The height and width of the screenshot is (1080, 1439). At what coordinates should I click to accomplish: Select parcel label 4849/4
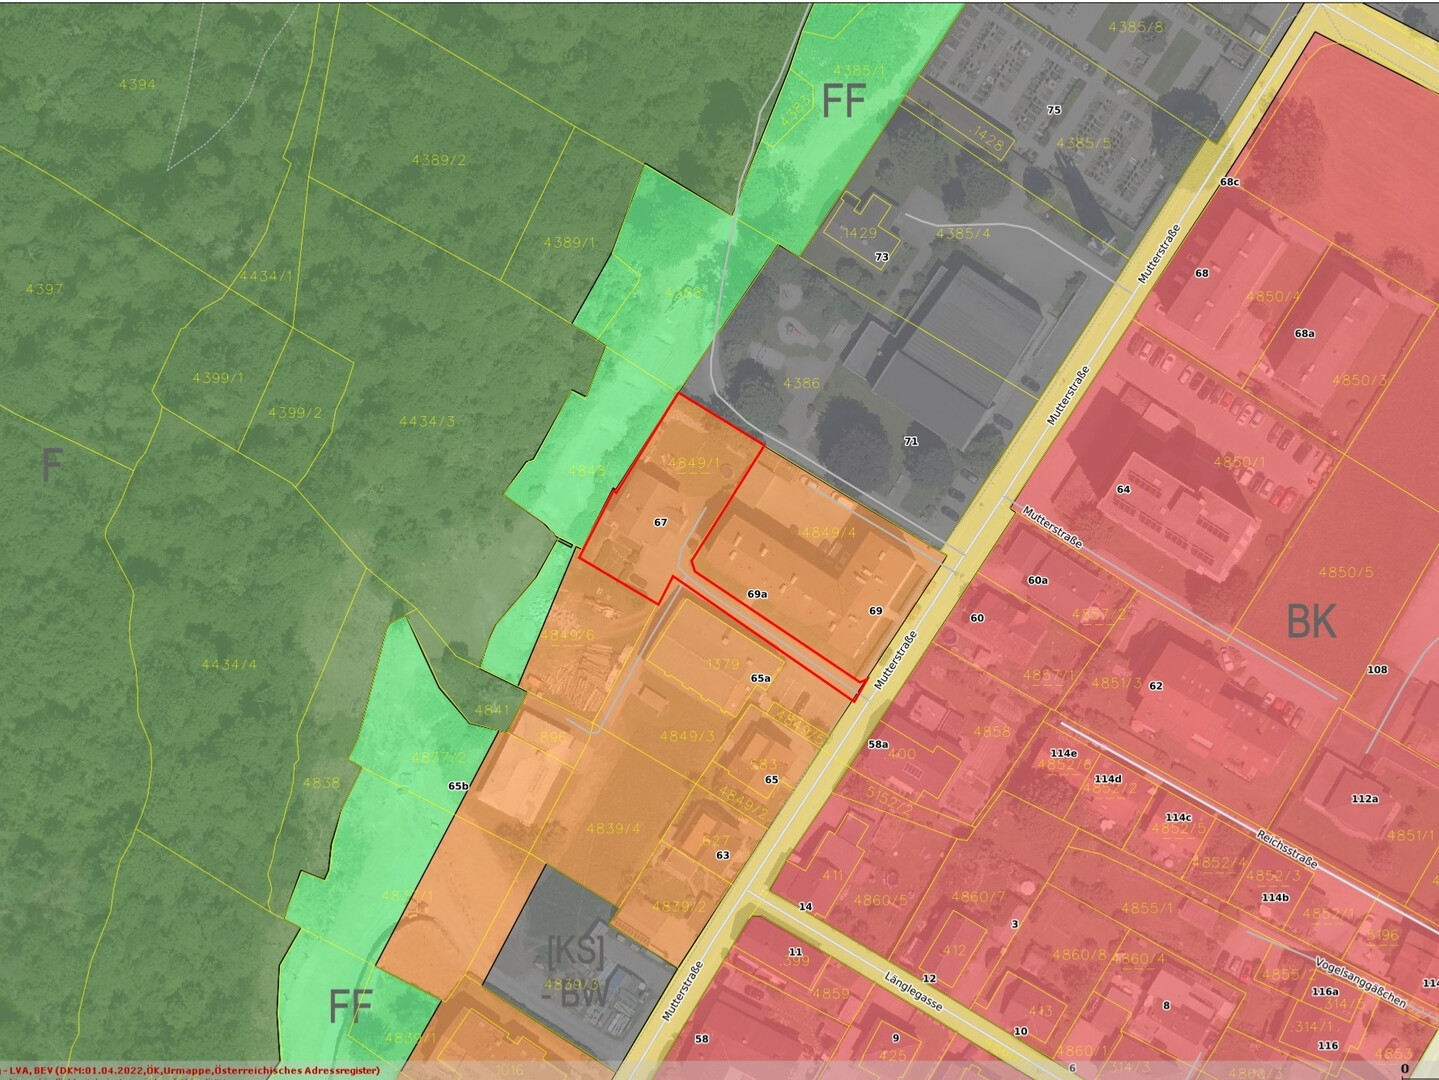pos(828,533)
